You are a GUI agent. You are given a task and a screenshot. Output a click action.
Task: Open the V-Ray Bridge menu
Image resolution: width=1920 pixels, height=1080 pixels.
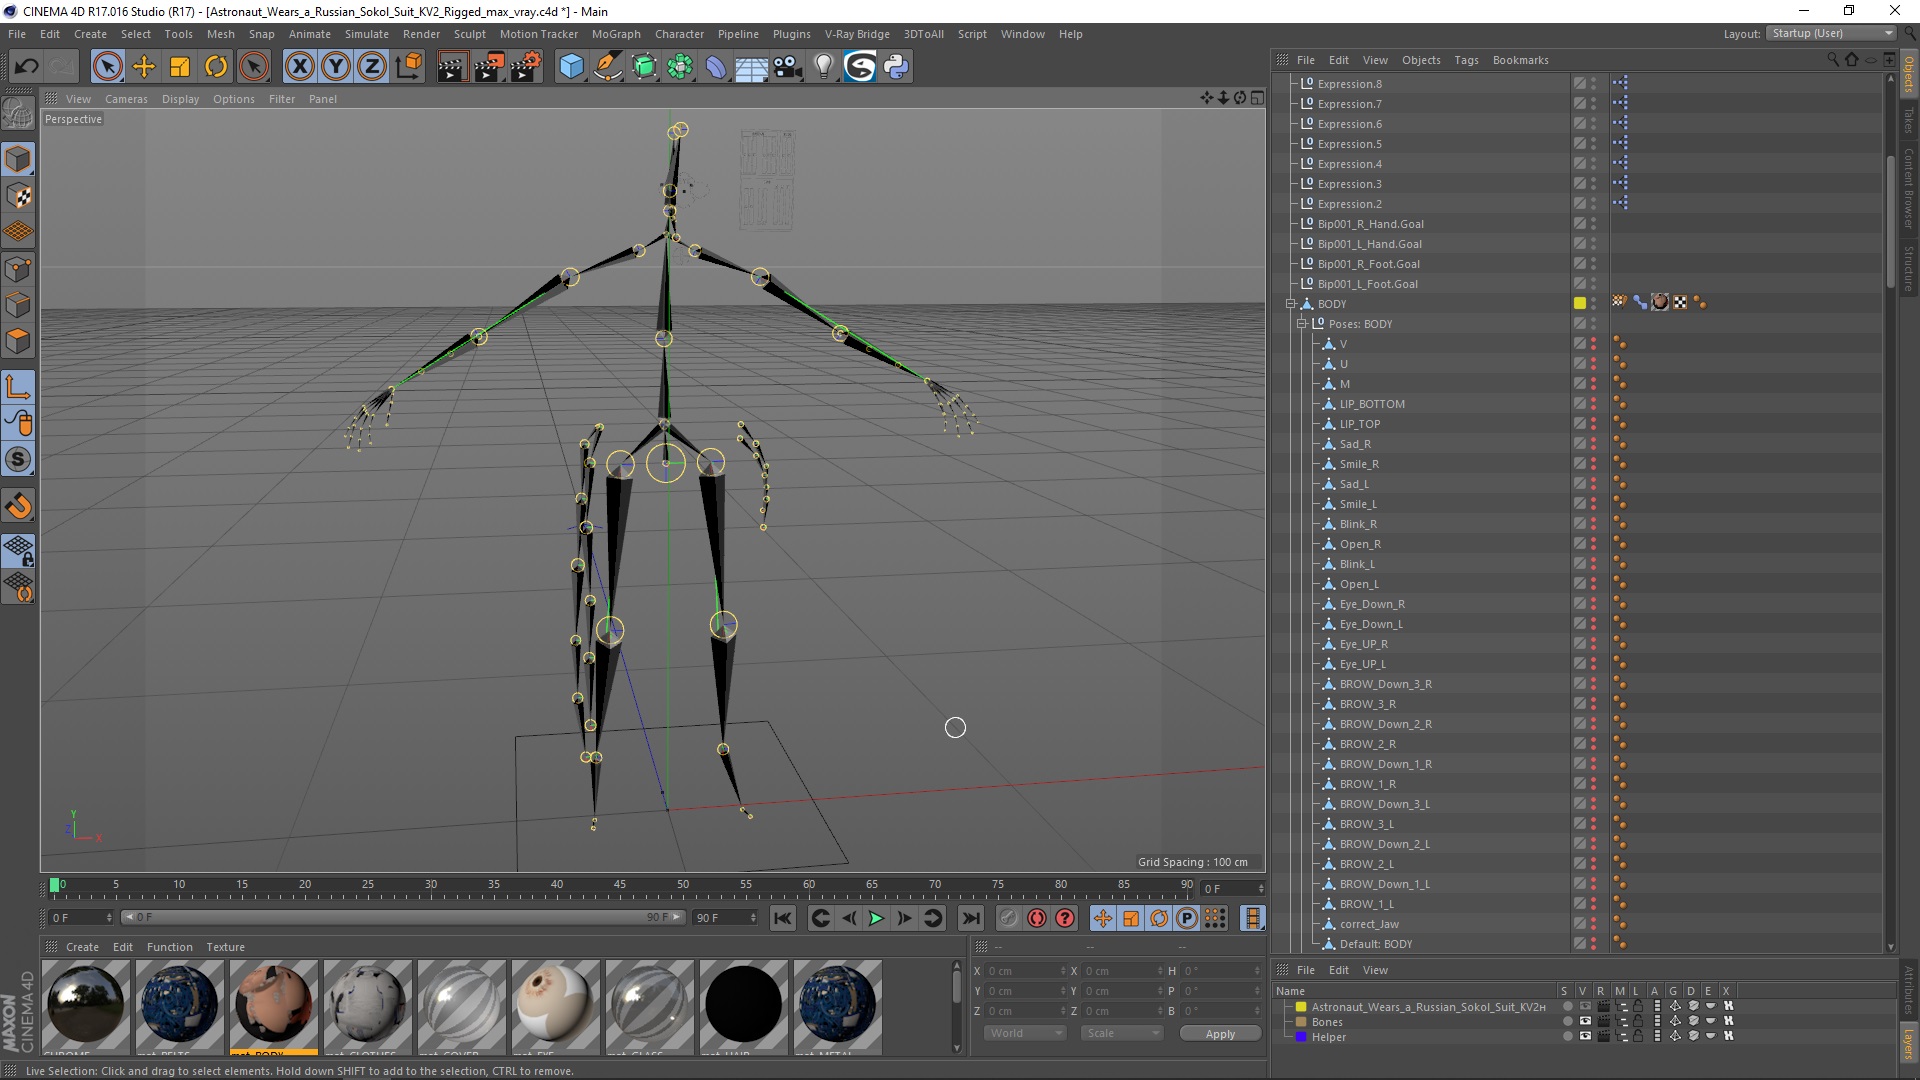click(x=857, y=34)
